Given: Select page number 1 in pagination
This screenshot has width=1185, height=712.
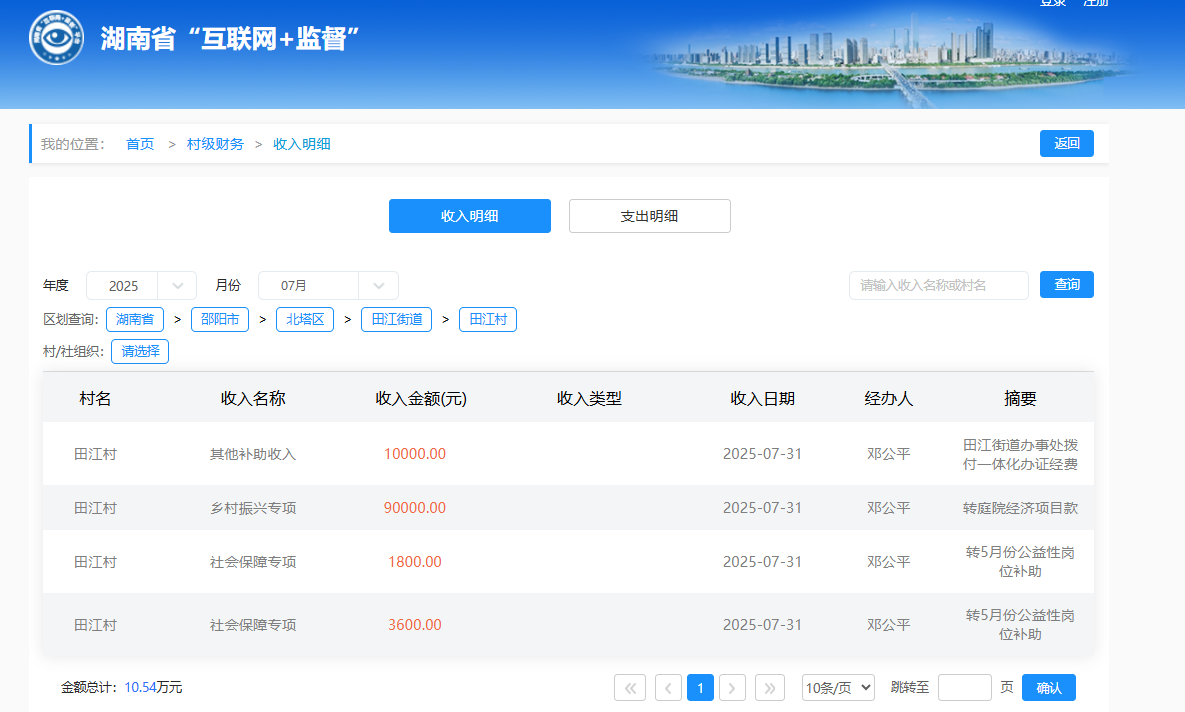Looking at the screenshot, I should tap(701, 688).
